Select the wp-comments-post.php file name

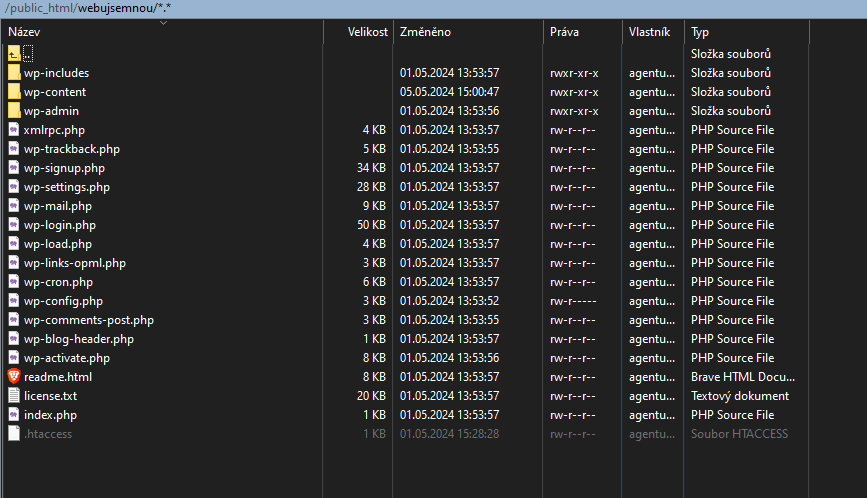89,319
